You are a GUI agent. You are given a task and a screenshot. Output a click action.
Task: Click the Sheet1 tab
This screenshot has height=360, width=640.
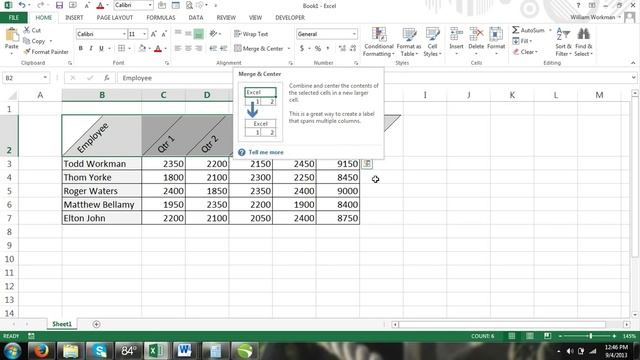coord(62,324)
